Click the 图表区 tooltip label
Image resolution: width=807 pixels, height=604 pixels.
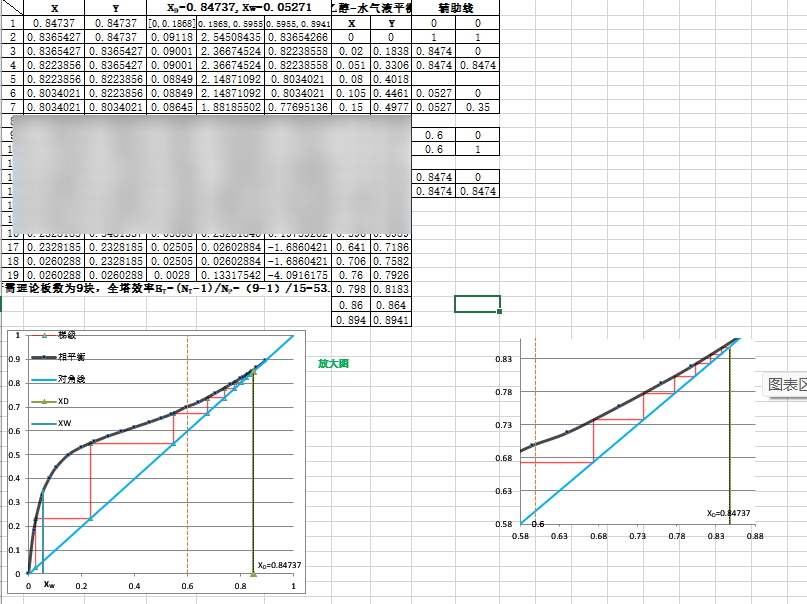(787, 384)
